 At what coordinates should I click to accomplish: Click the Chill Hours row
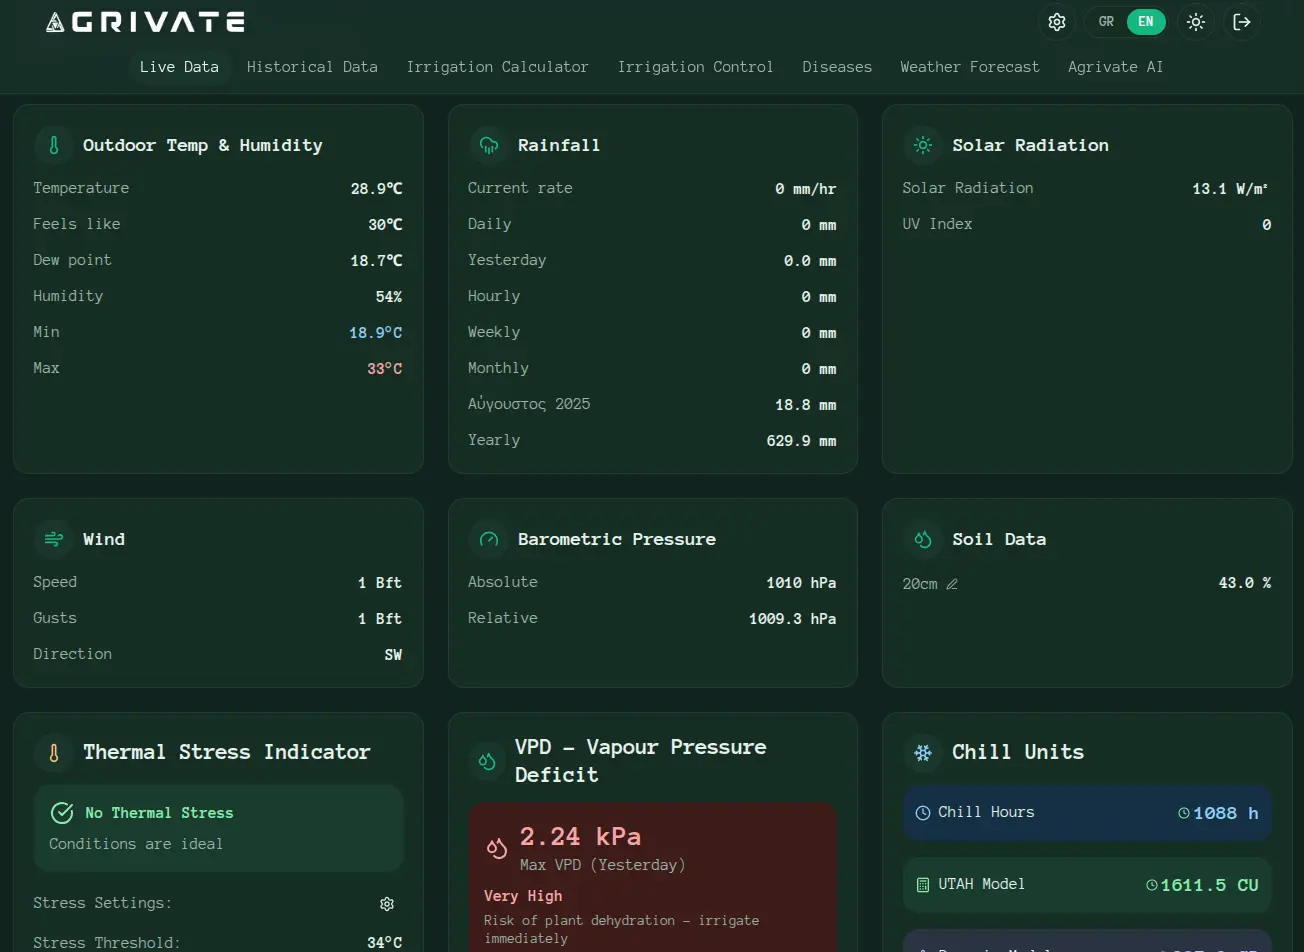point(1087,813)
